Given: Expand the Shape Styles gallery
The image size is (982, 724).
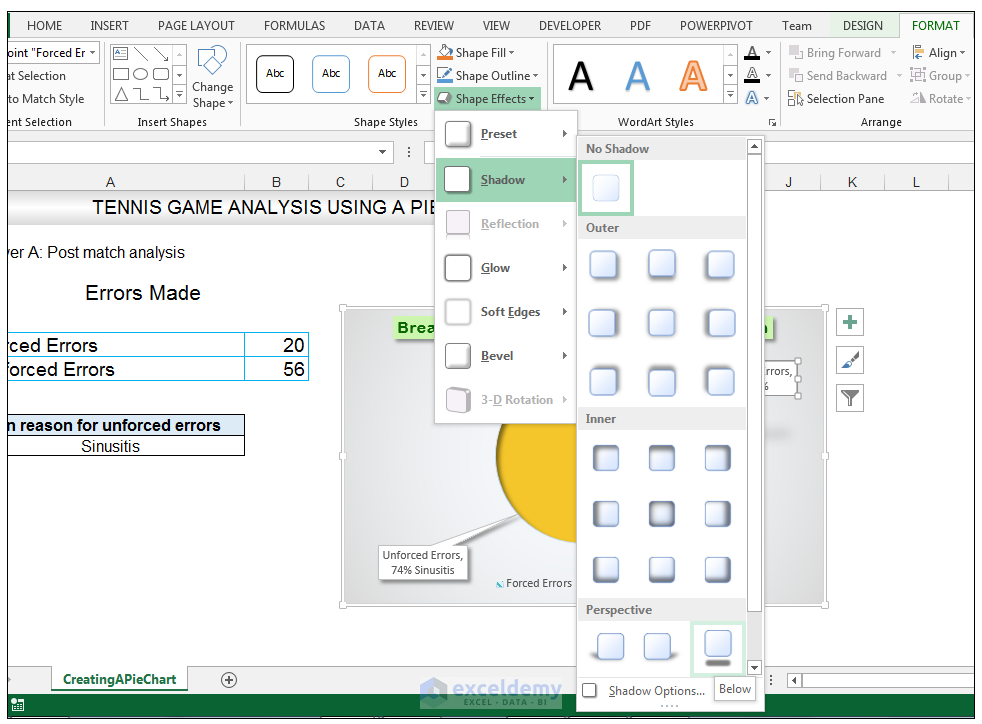Looking at the screenshot, I should (423, 95).
